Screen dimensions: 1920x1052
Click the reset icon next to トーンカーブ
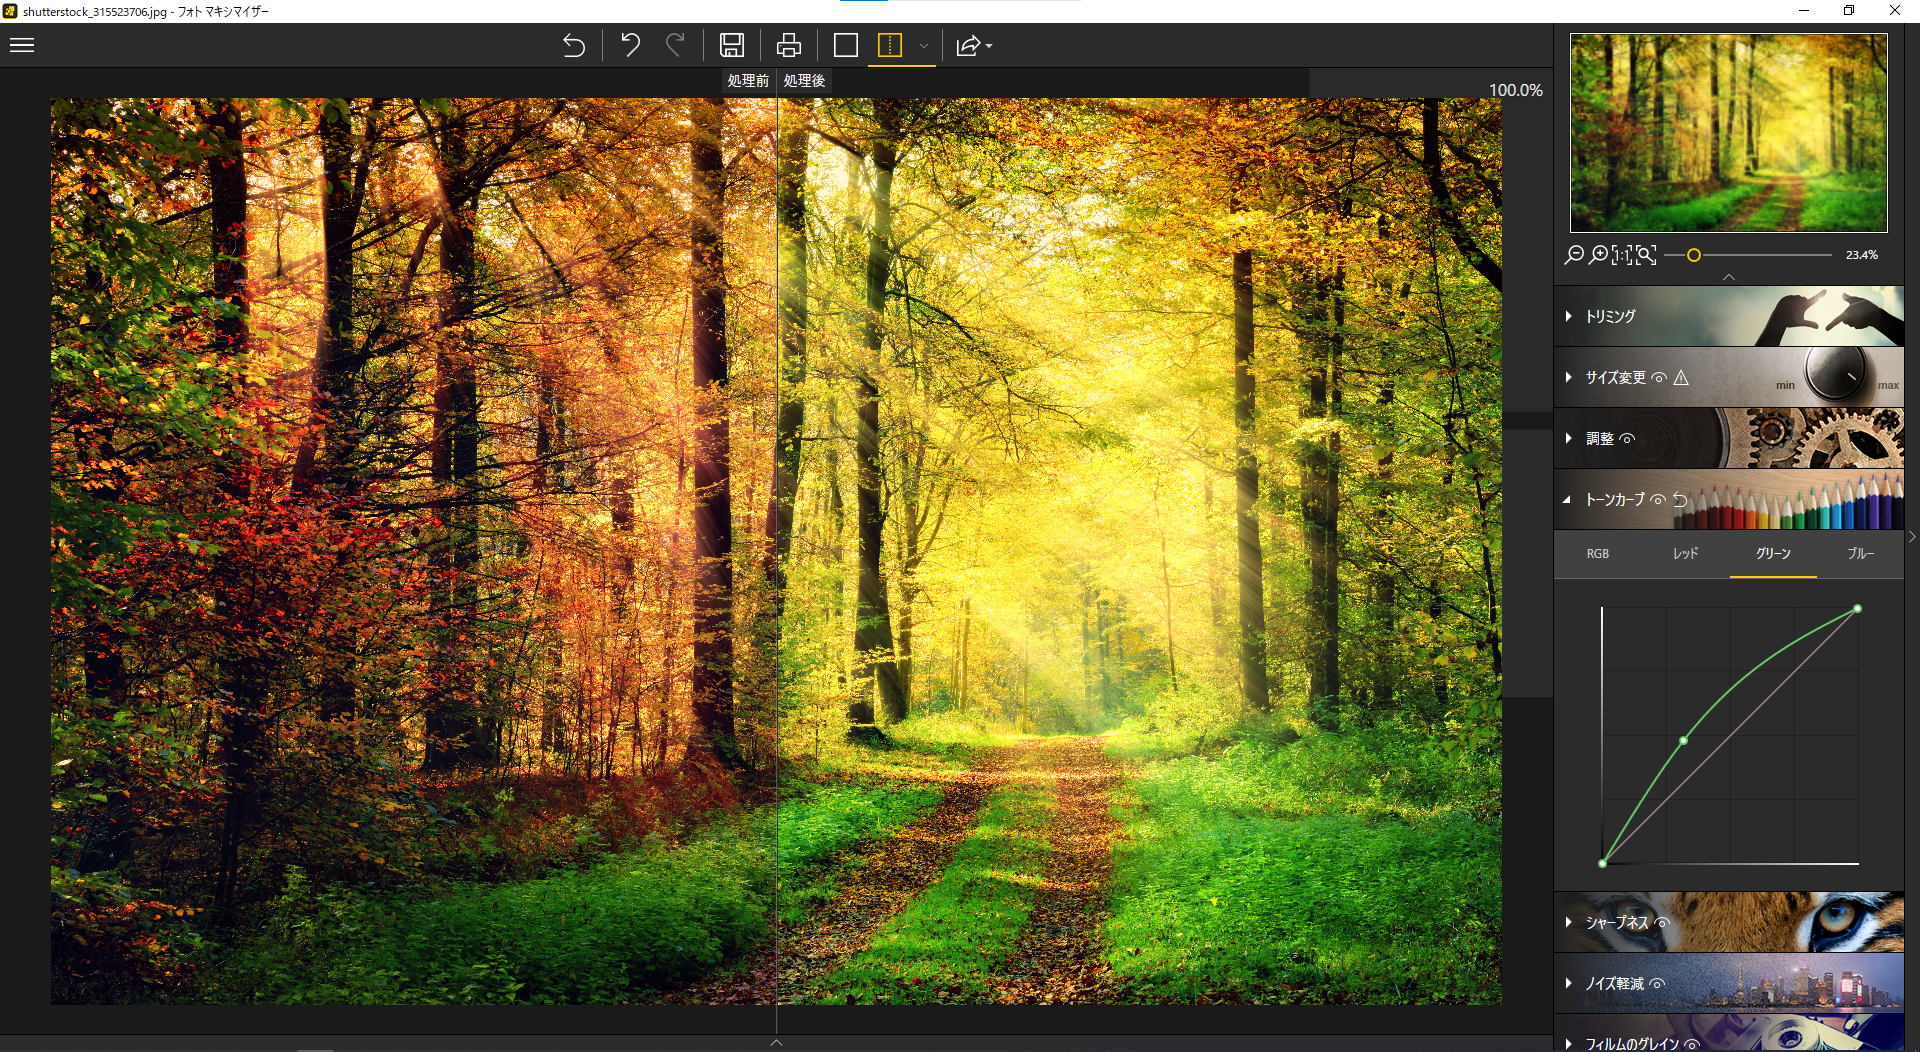click(x=1680, y=500)
